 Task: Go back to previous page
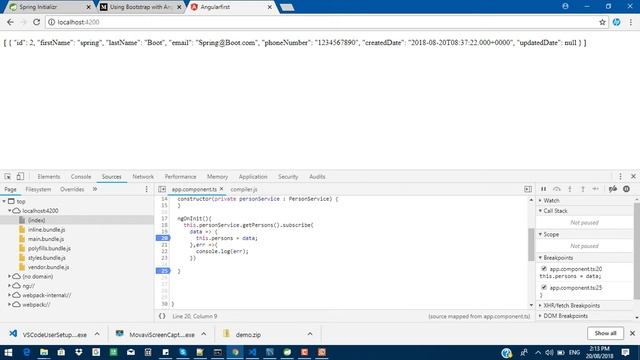click(x=10, y=22)
